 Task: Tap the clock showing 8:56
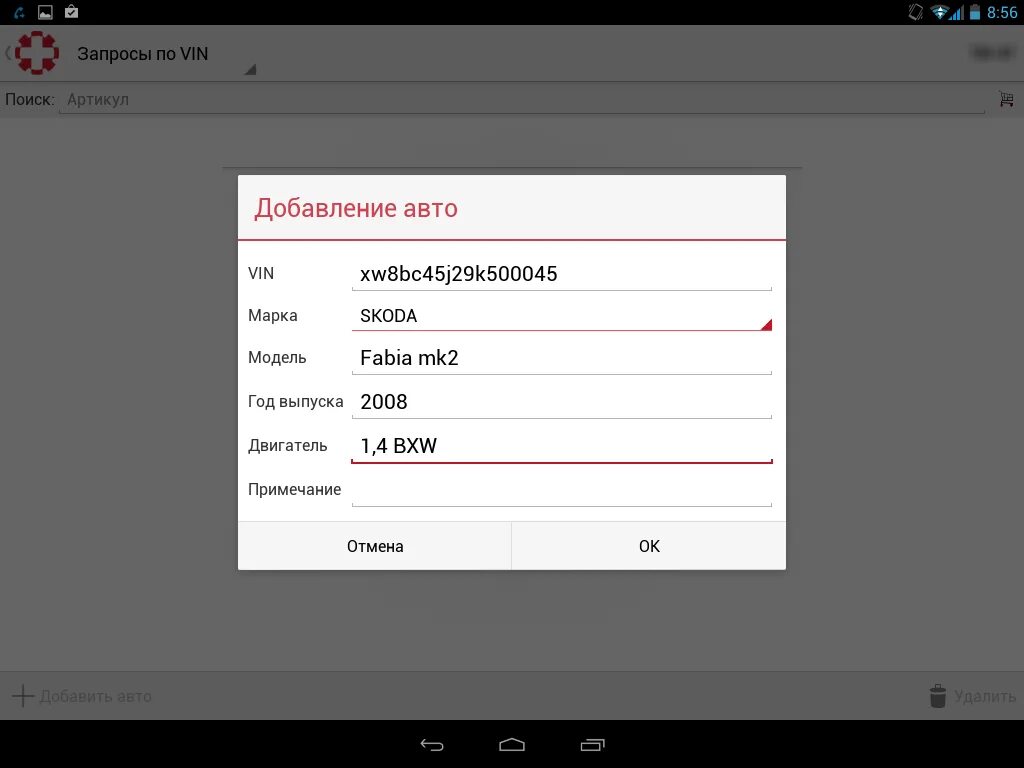pyautogui.click(x=1000, y=12)
